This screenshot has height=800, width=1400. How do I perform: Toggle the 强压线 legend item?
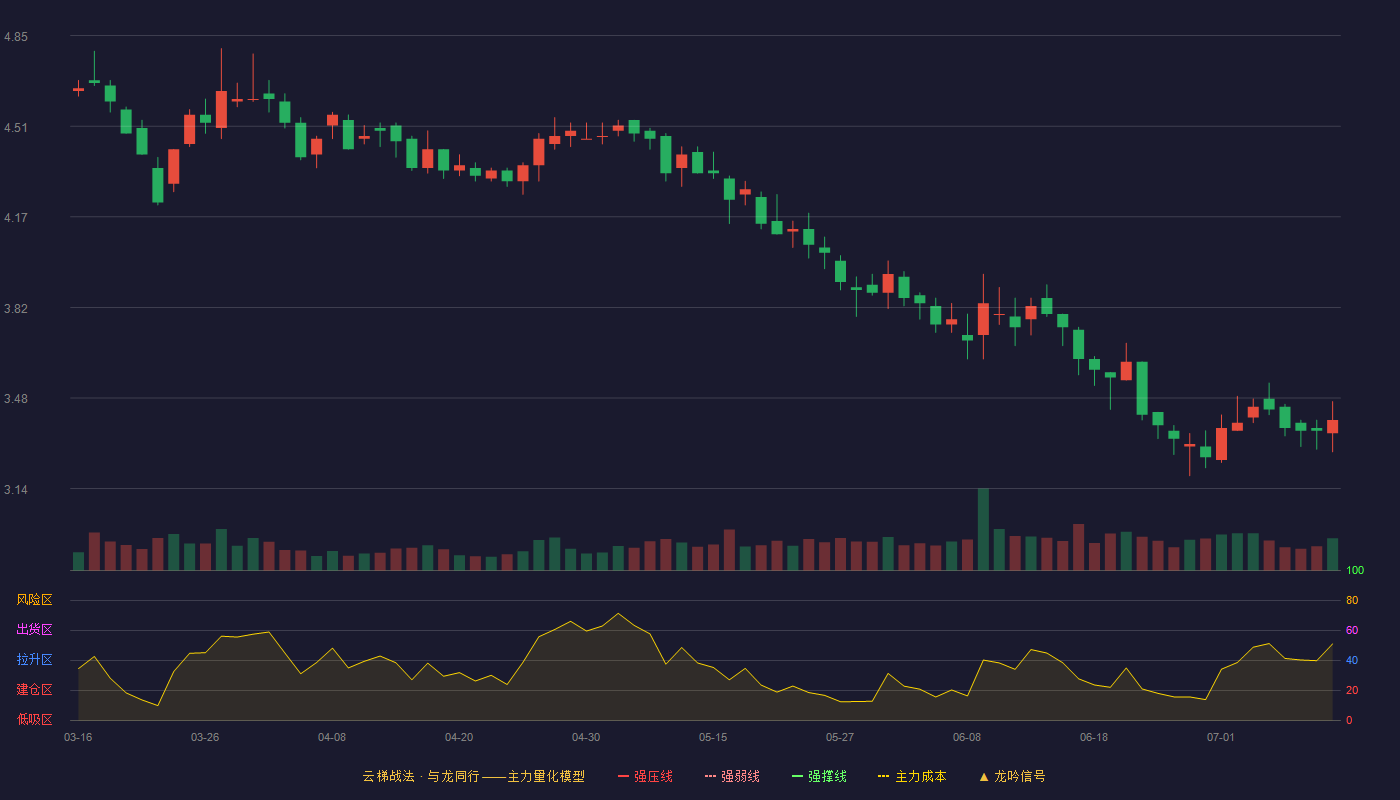[x=645, y=776]
